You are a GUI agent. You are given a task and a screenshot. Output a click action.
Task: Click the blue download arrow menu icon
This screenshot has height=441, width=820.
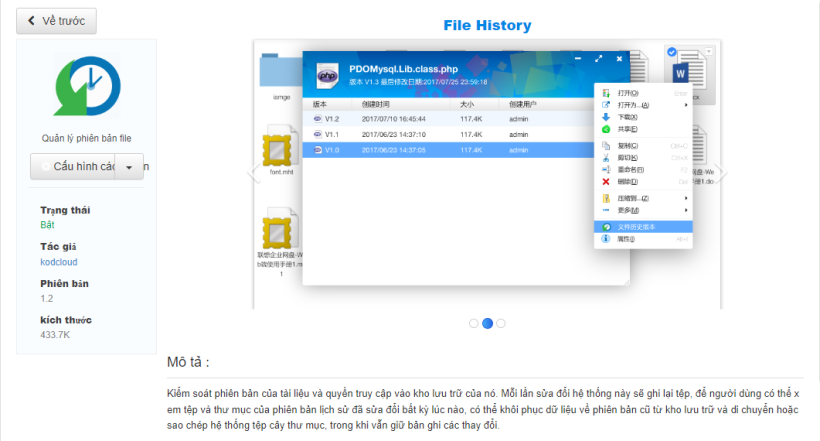click(606, 117)
